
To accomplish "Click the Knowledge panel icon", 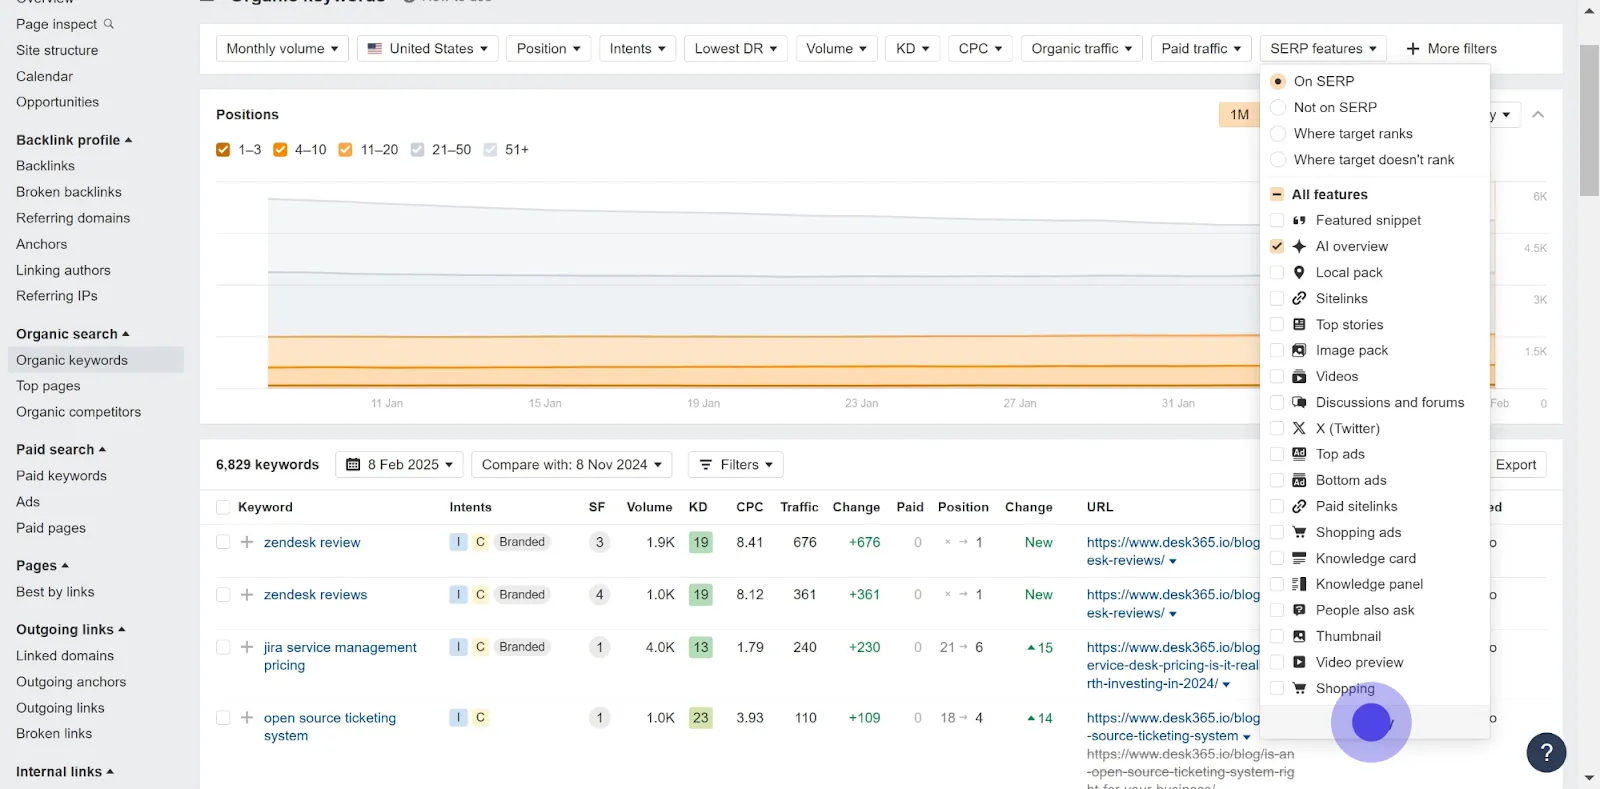I will [1299, 584].
